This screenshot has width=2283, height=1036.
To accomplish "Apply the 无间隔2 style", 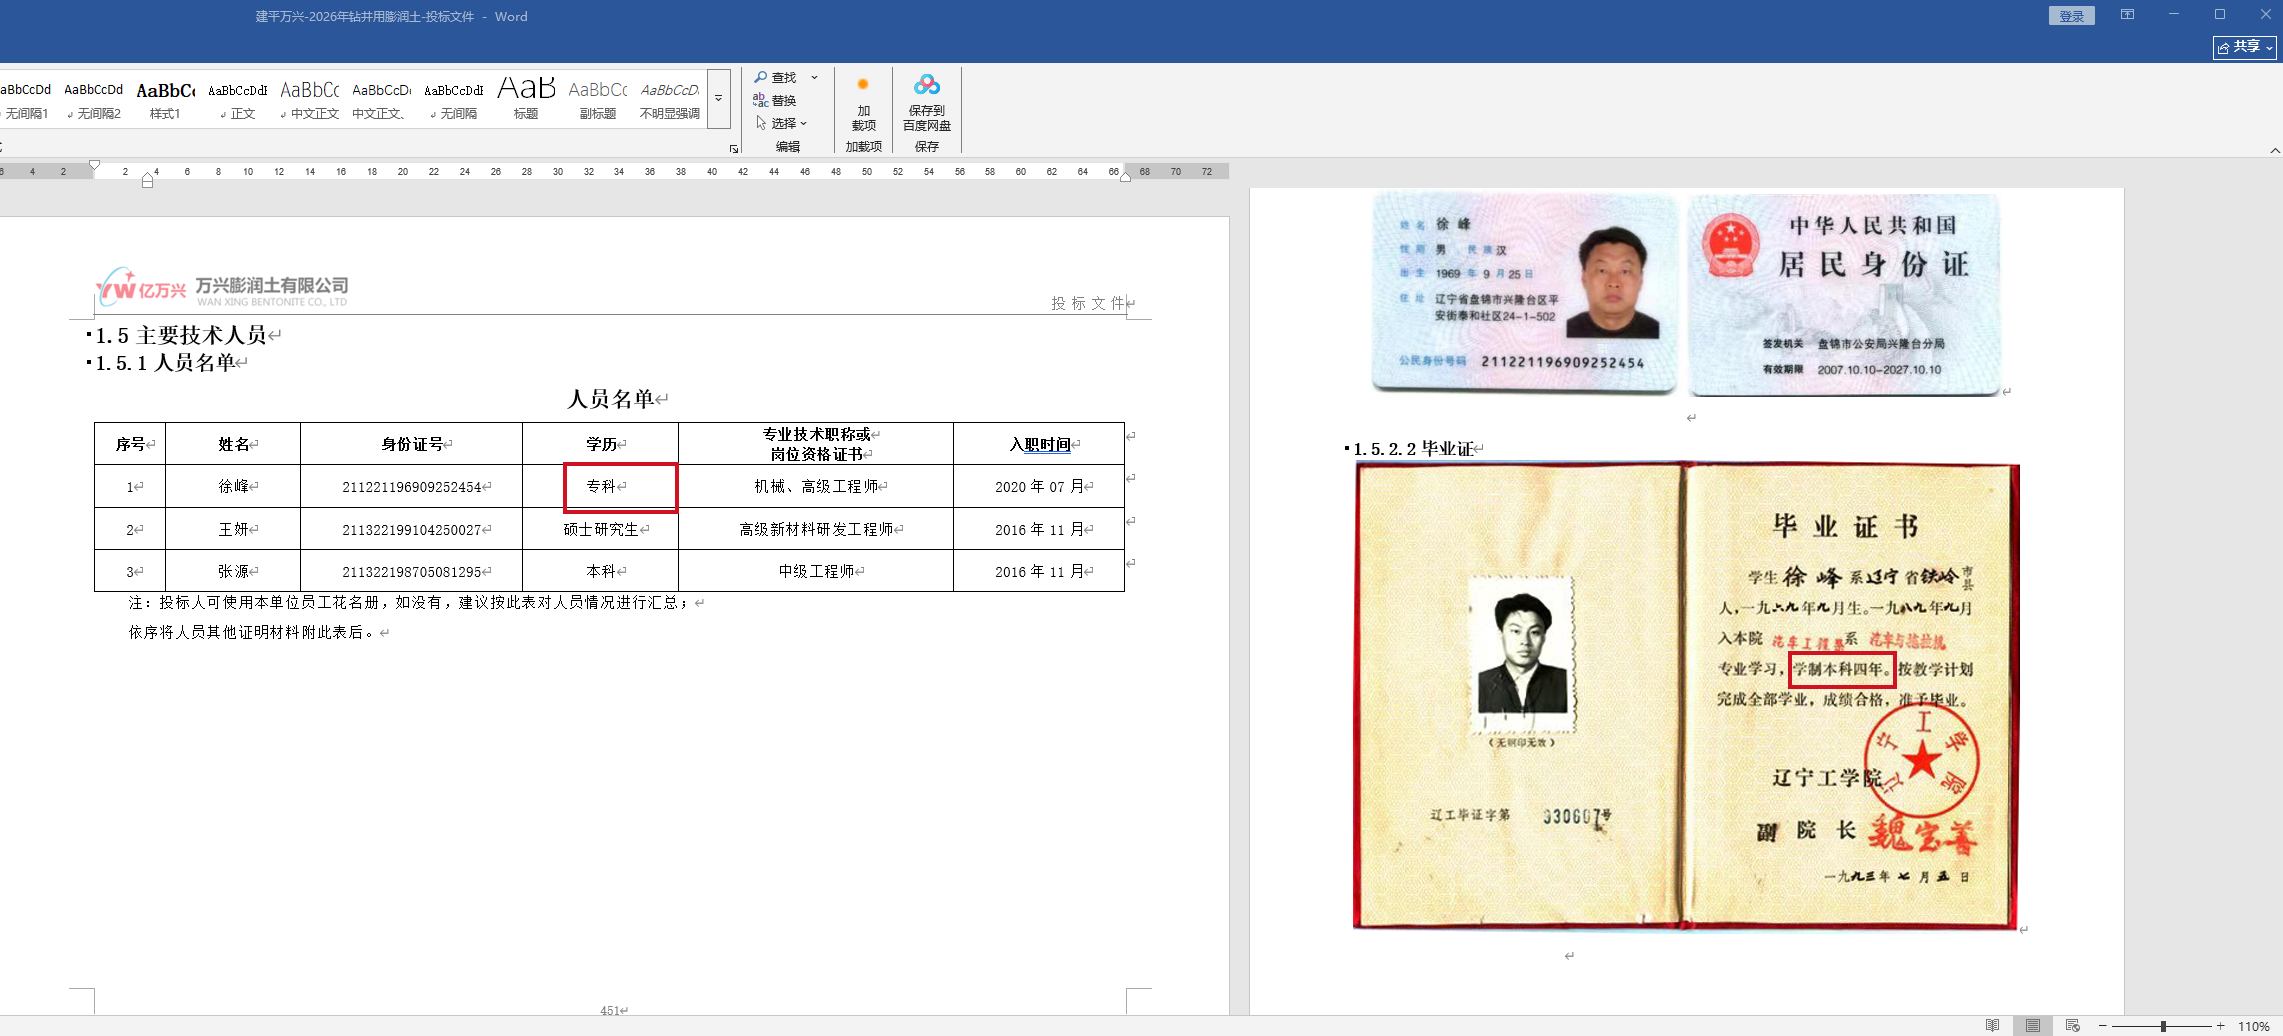I will (x=94, y=100).
